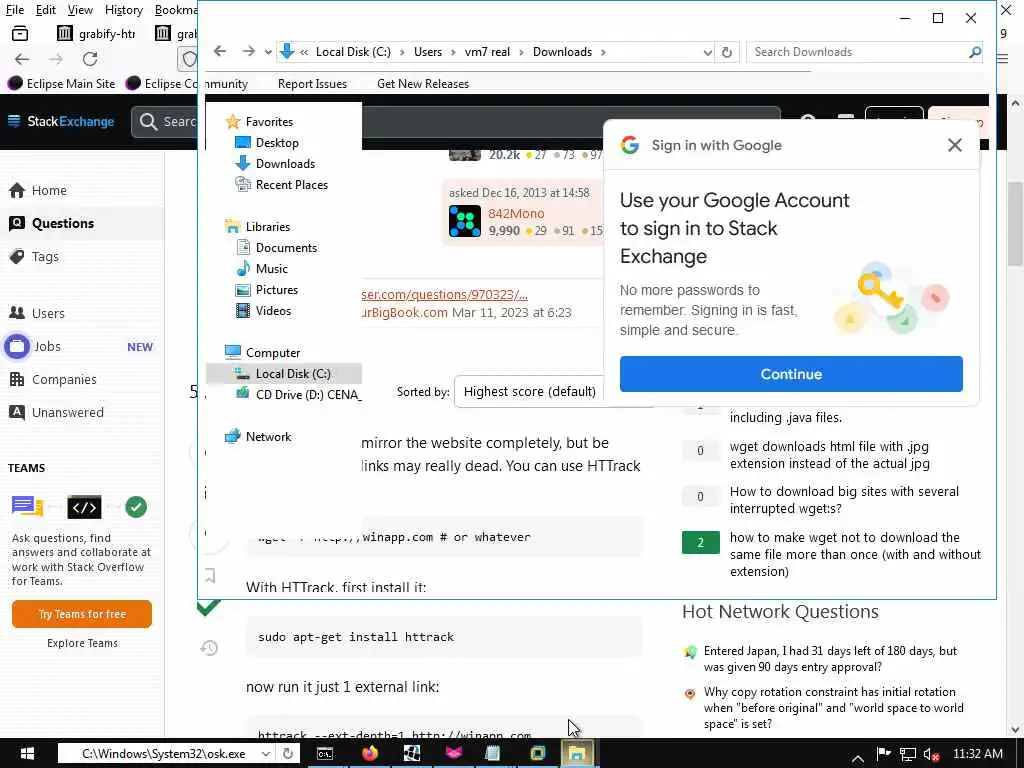Open Firefox View menu
Image resolution: width=1024 pixels, height=768 pixels.
pos(80,10)
